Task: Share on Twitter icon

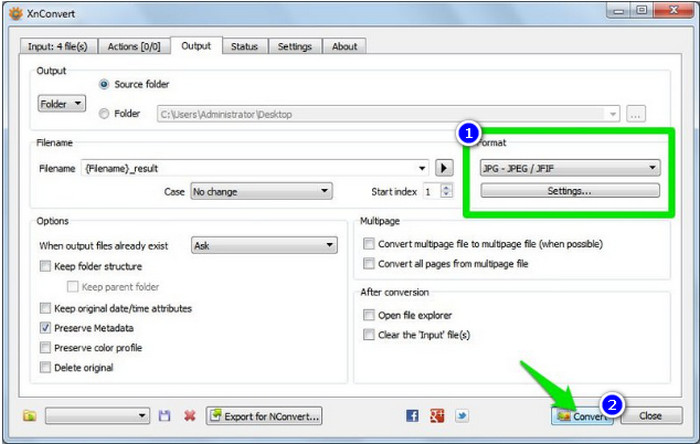Action: pos(462,416)
